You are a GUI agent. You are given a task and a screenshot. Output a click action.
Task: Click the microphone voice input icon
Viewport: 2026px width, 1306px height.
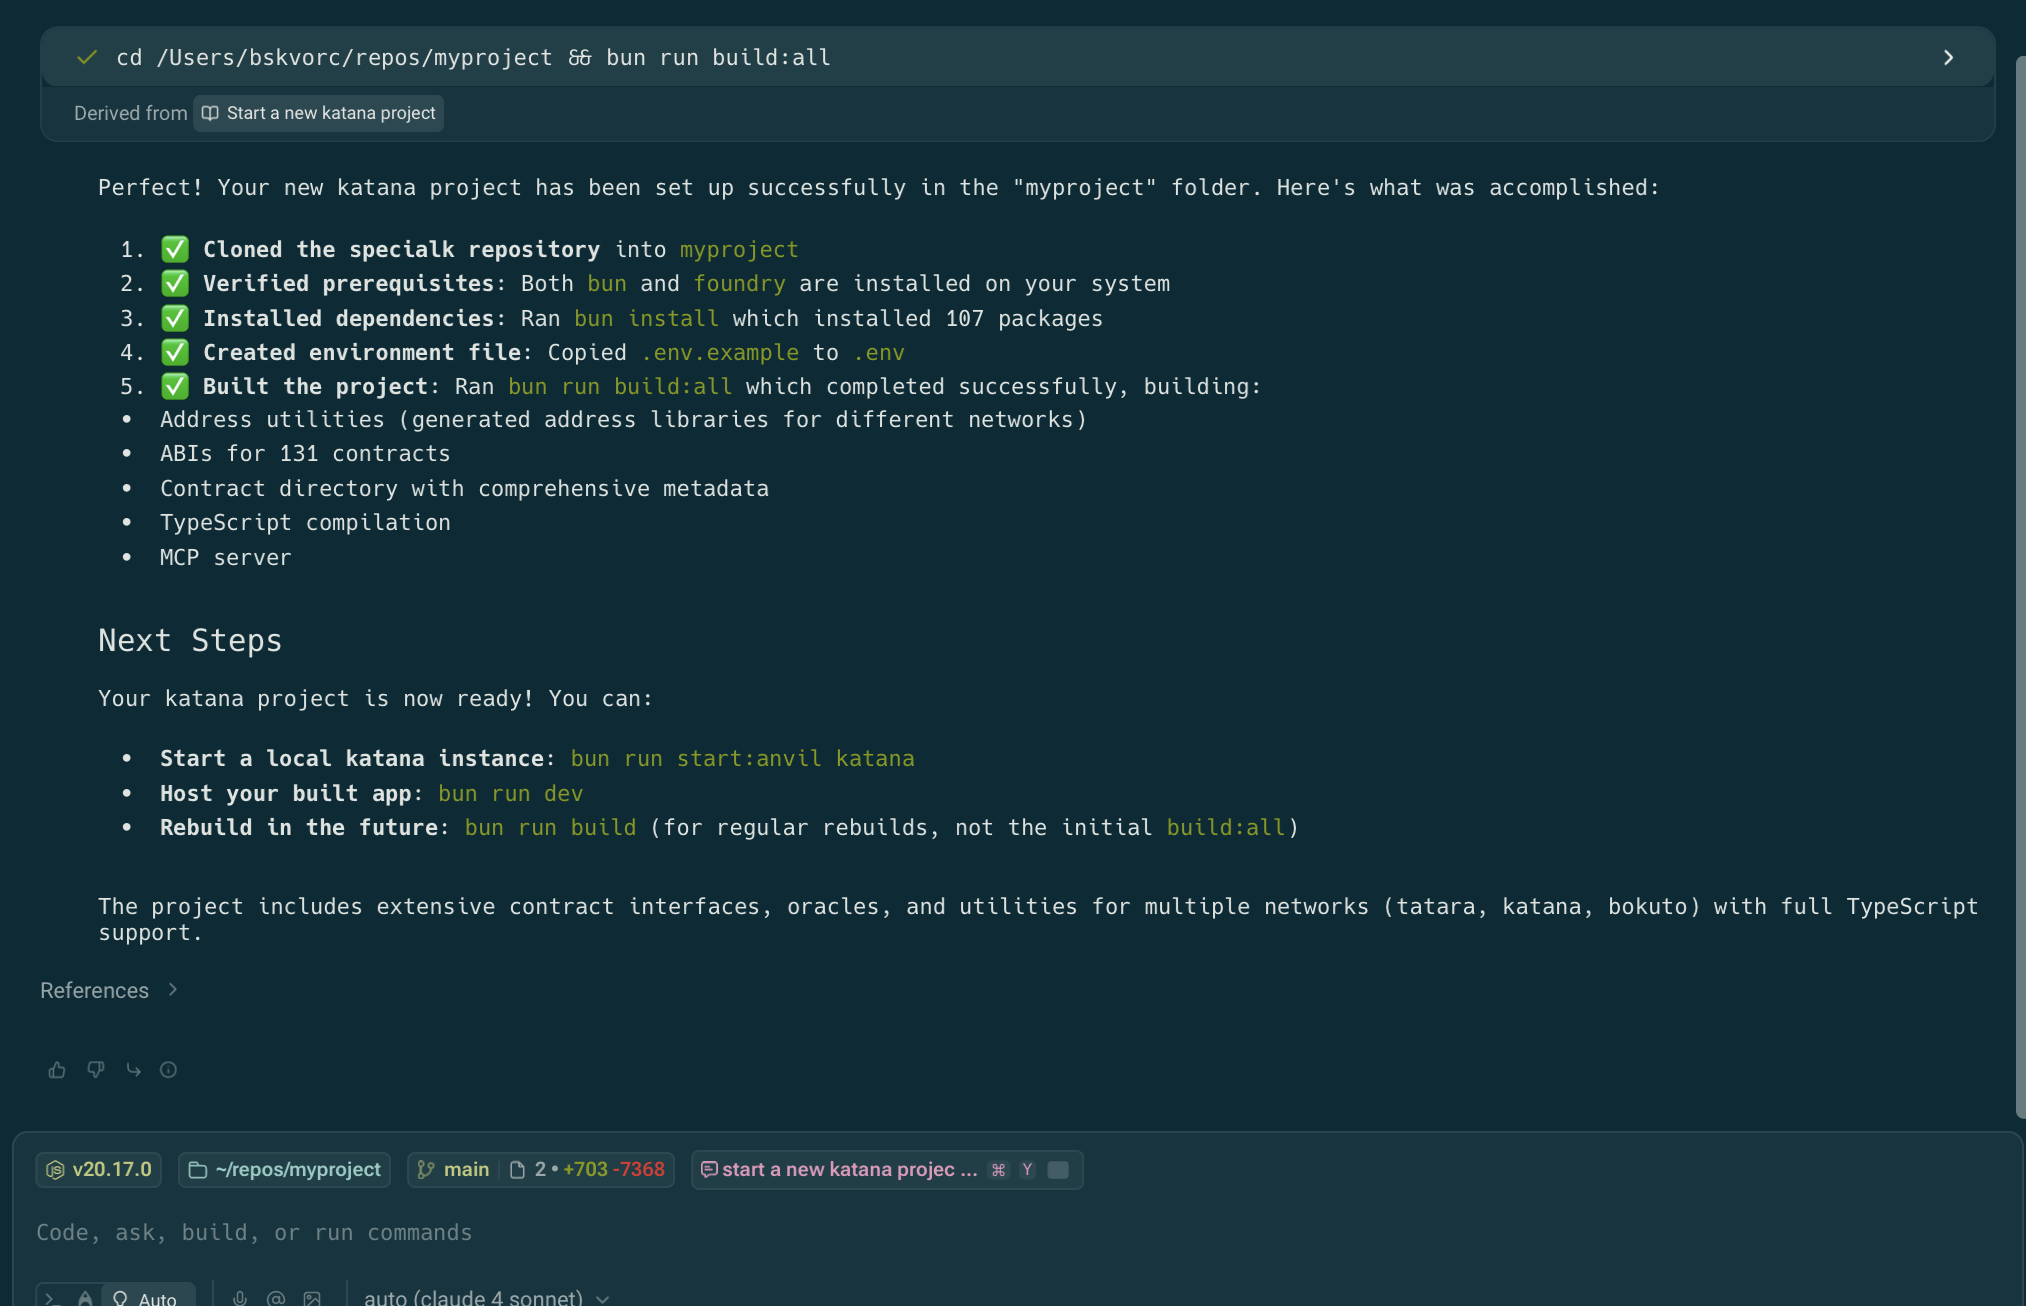(240, 1297)
